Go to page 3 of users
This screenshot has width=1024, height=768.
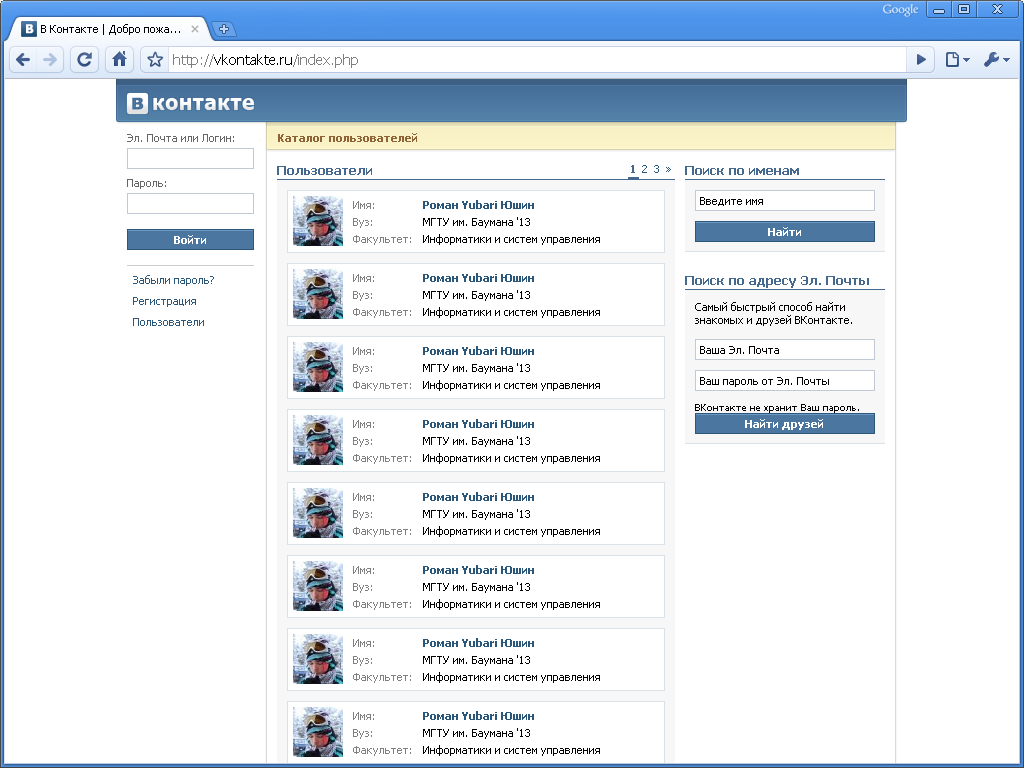(656, 169)
